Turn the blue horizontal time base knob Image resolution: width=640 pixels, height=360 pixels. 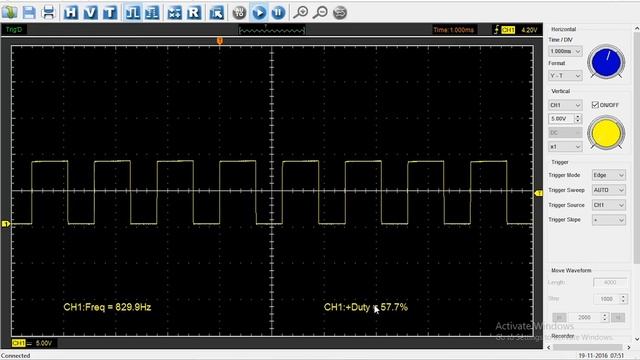click(x=606, y=62)
